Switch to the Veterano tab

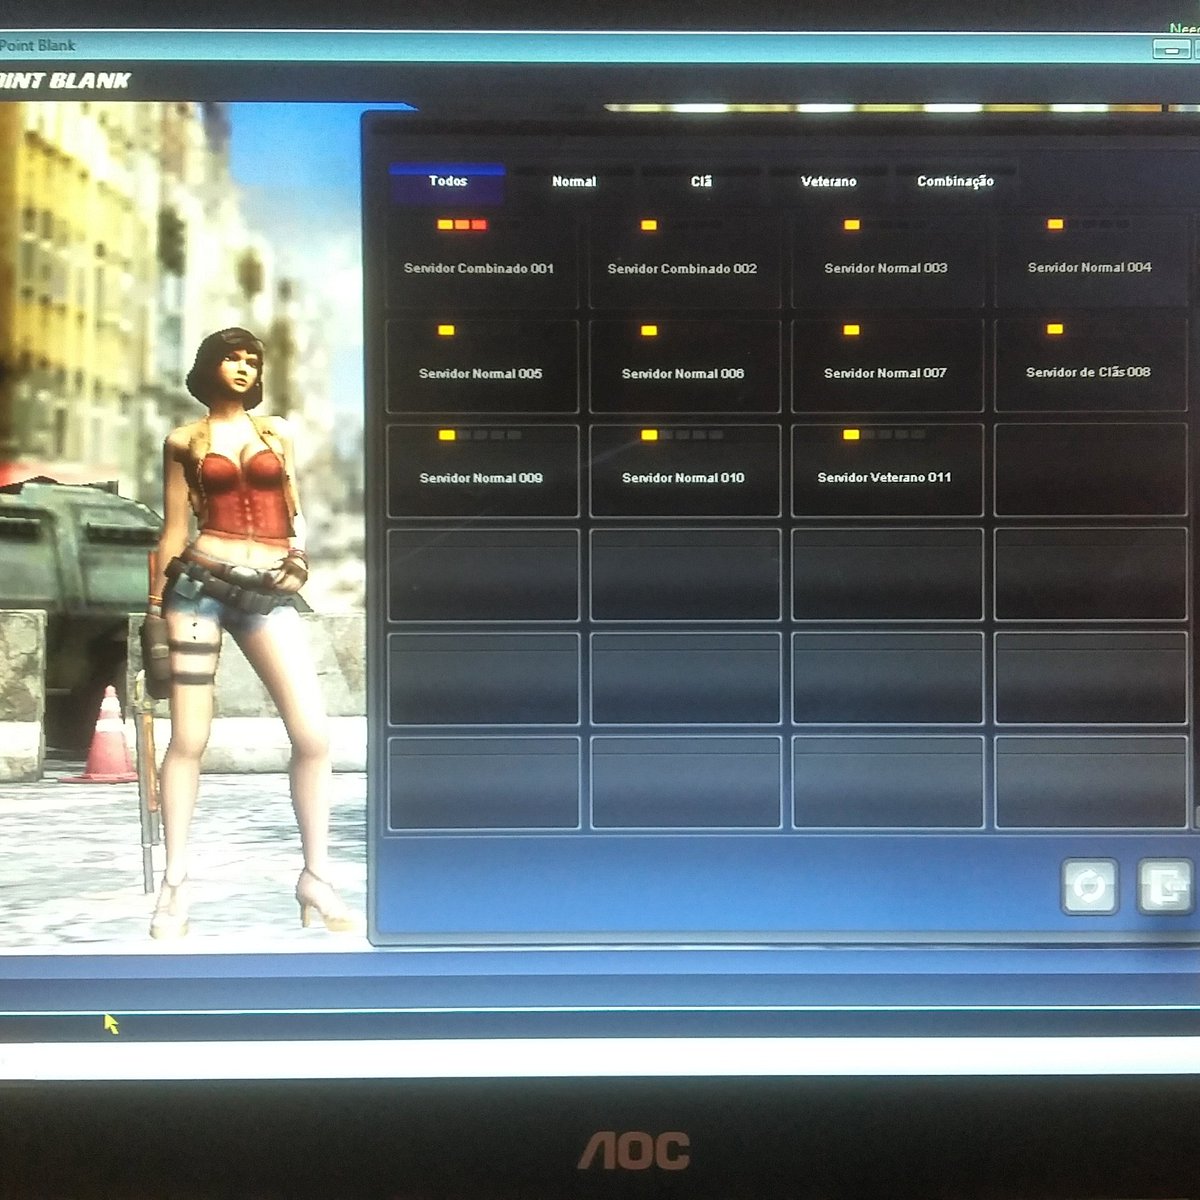(829, 181)
